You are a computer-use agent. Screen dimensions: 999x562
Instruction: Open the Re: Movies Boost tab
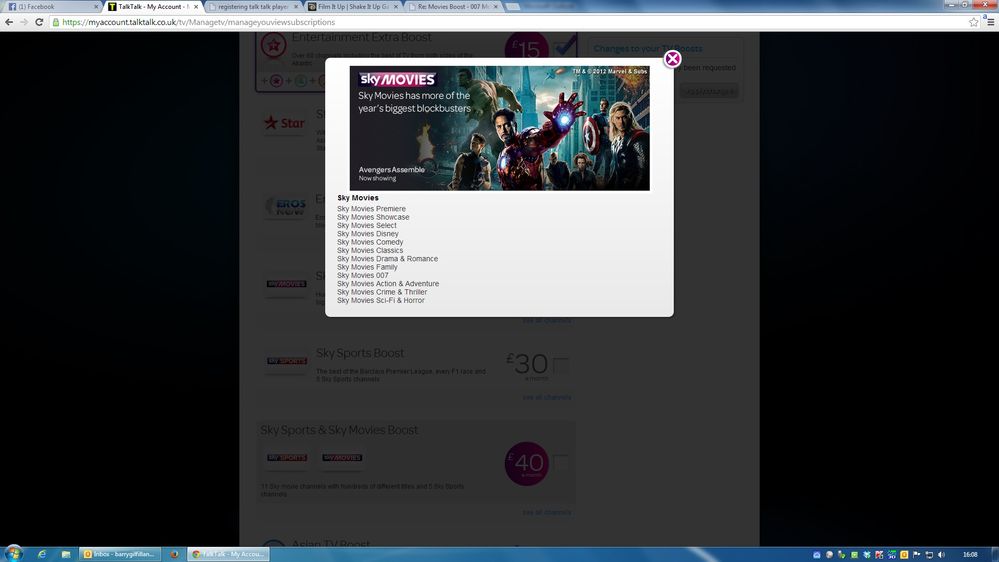[x=452, y=6]
